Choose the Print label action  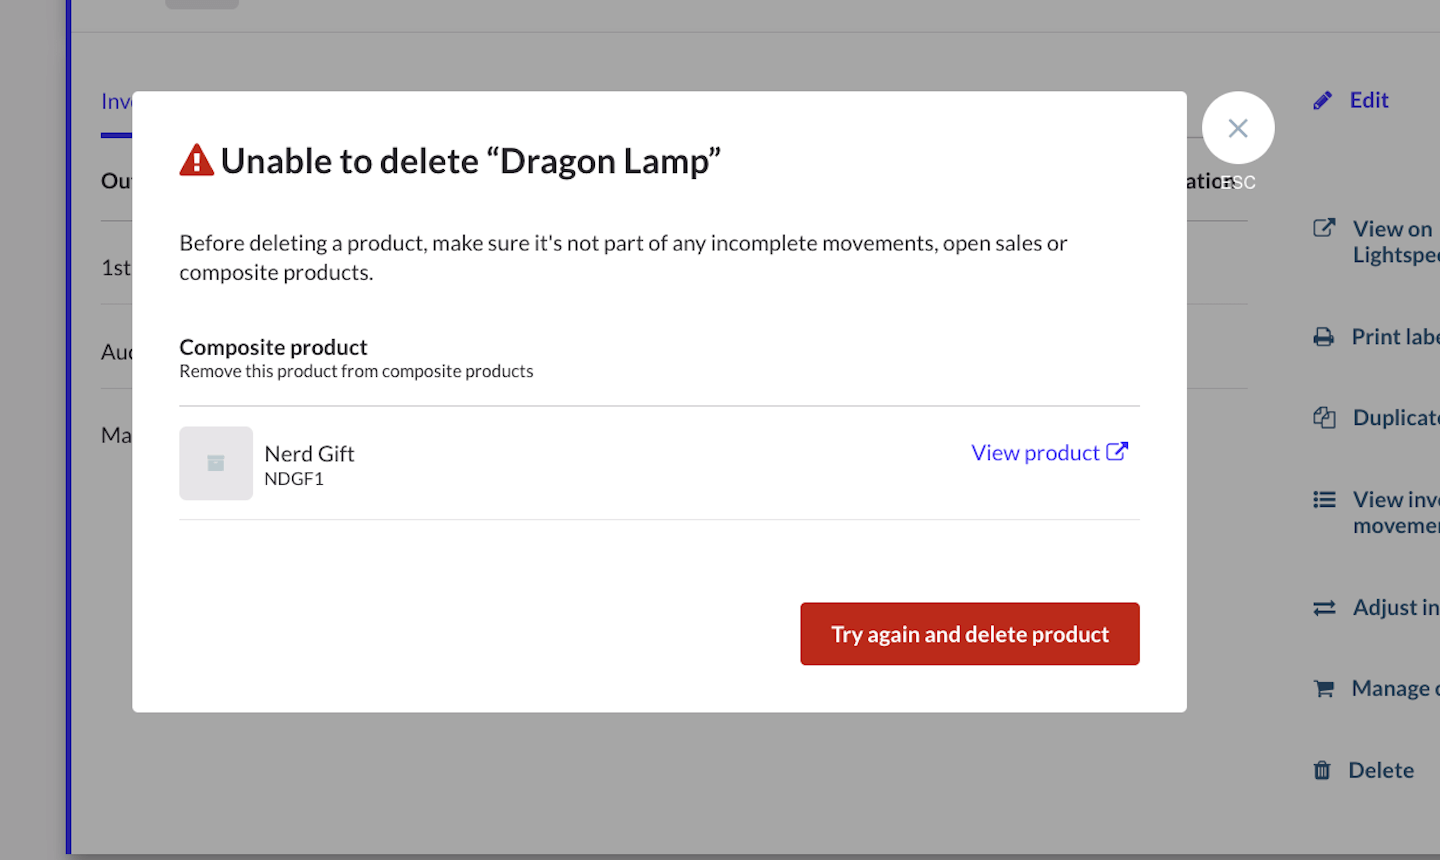coord(1395,337)
